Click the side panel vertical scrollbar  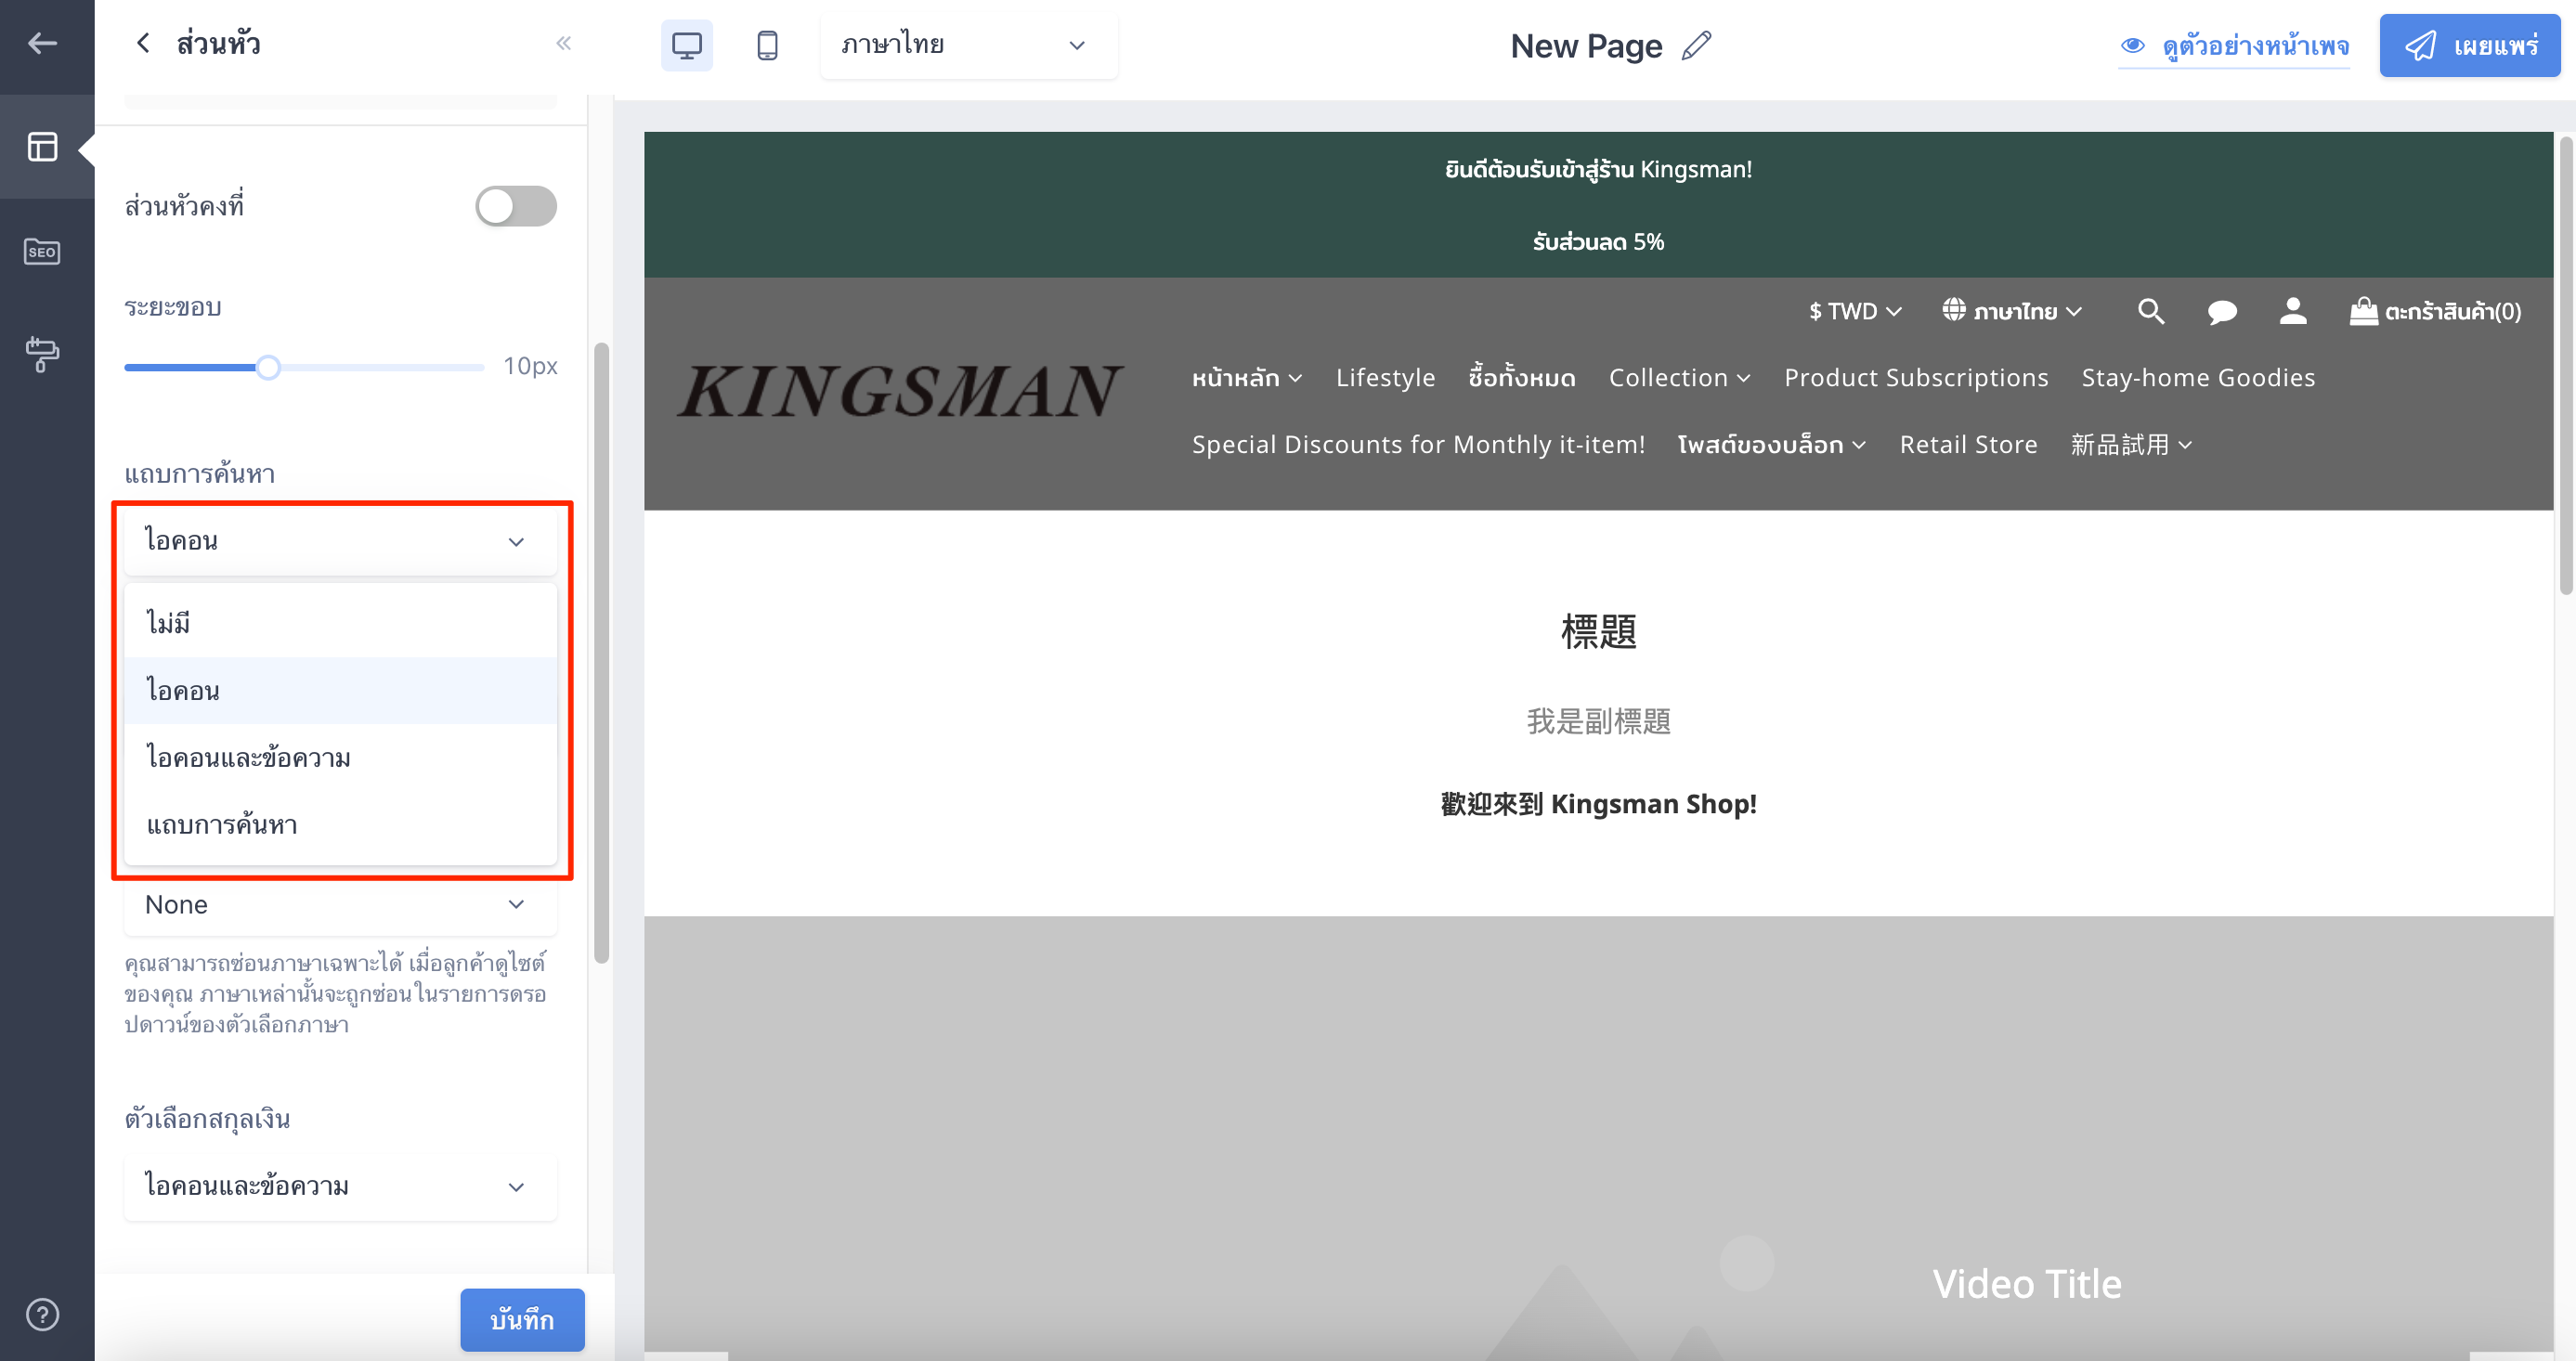[x=601, y=653]
